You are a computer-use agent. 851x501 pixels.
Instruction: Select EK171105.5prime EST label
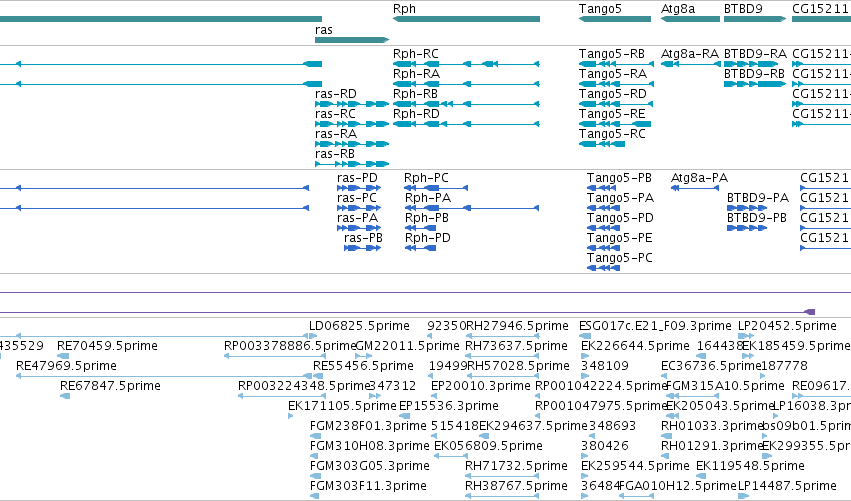click(x=342, y=406)
